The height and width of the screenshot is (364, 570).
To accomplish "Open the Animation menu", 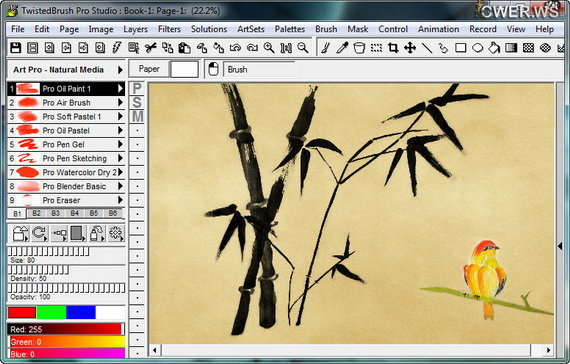I will pos(438,29).
